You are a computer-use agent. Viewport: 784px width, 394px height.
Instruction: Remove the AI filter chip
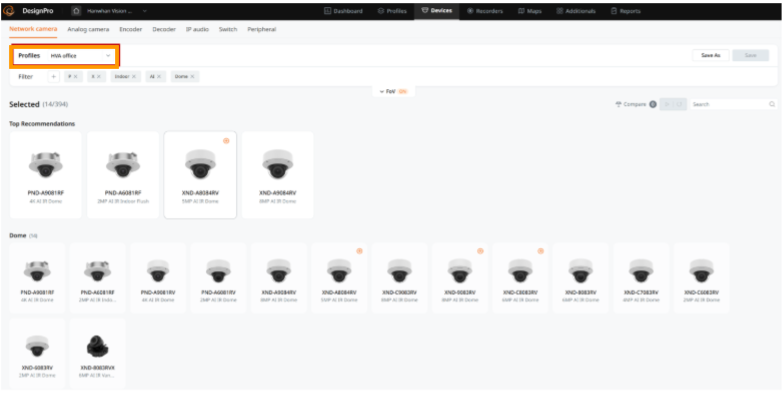158,76
